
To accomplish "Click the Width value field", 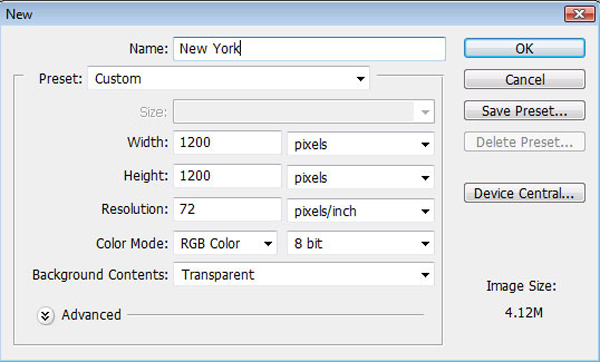I will tap(227, 142).
